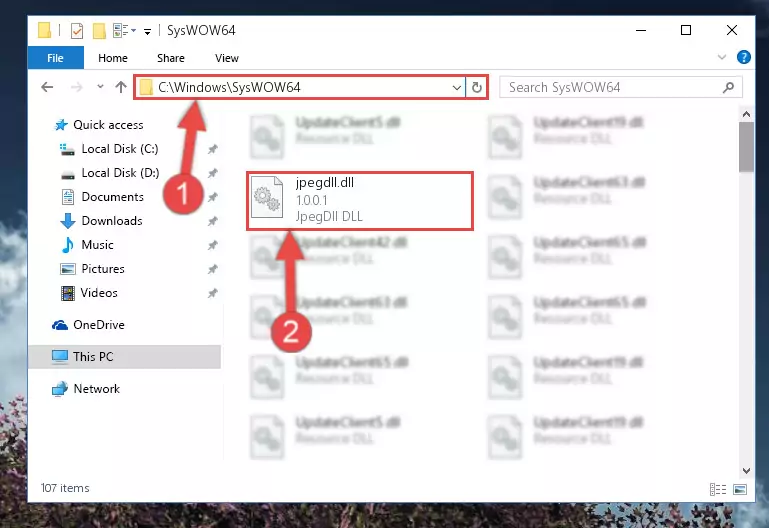Refresh the SysWOW64 folder view
This screenshot has height=528, width=769.
[x=477, y=87]
